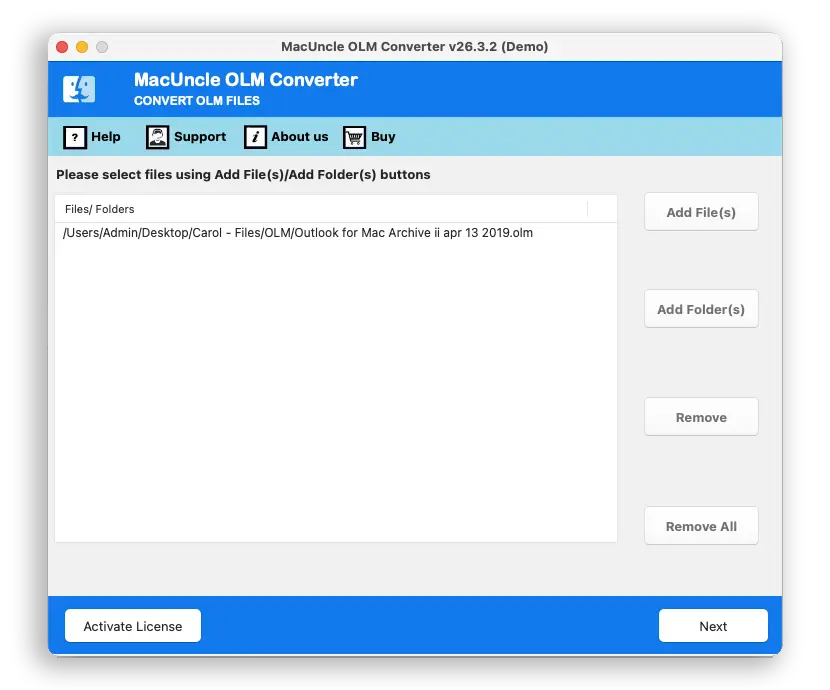
Task: Click the Buy shopping cart icon
Action: (354, 138)
